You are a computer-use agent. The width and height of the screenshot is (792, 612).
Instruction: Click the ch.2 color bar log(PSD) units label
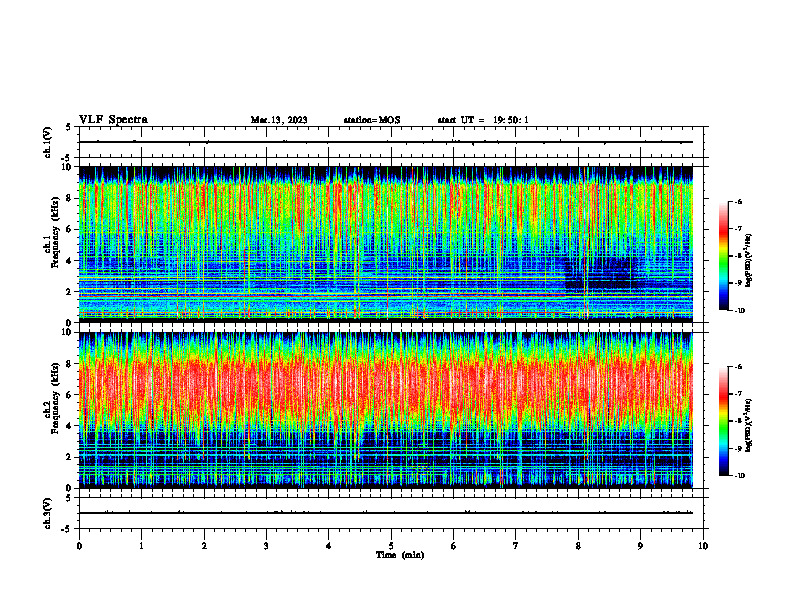point(749,425)
